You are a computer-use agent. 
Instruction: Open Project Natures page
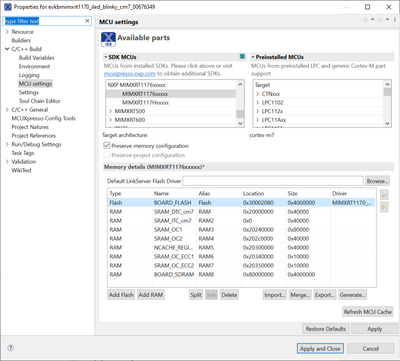(x=30, y=127)
